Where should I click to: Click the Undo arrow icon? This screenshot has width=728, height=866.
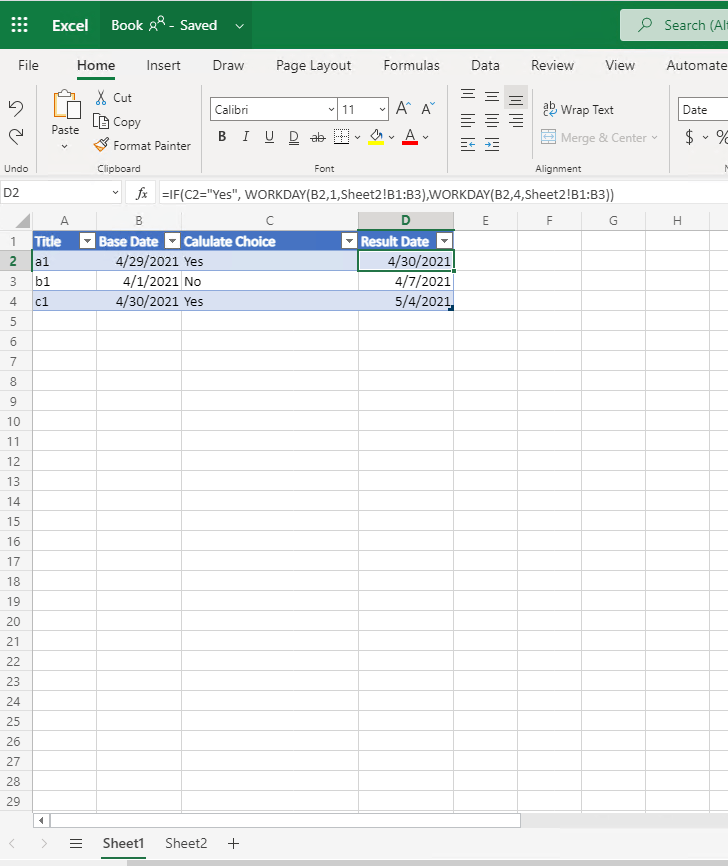(16, 108)
